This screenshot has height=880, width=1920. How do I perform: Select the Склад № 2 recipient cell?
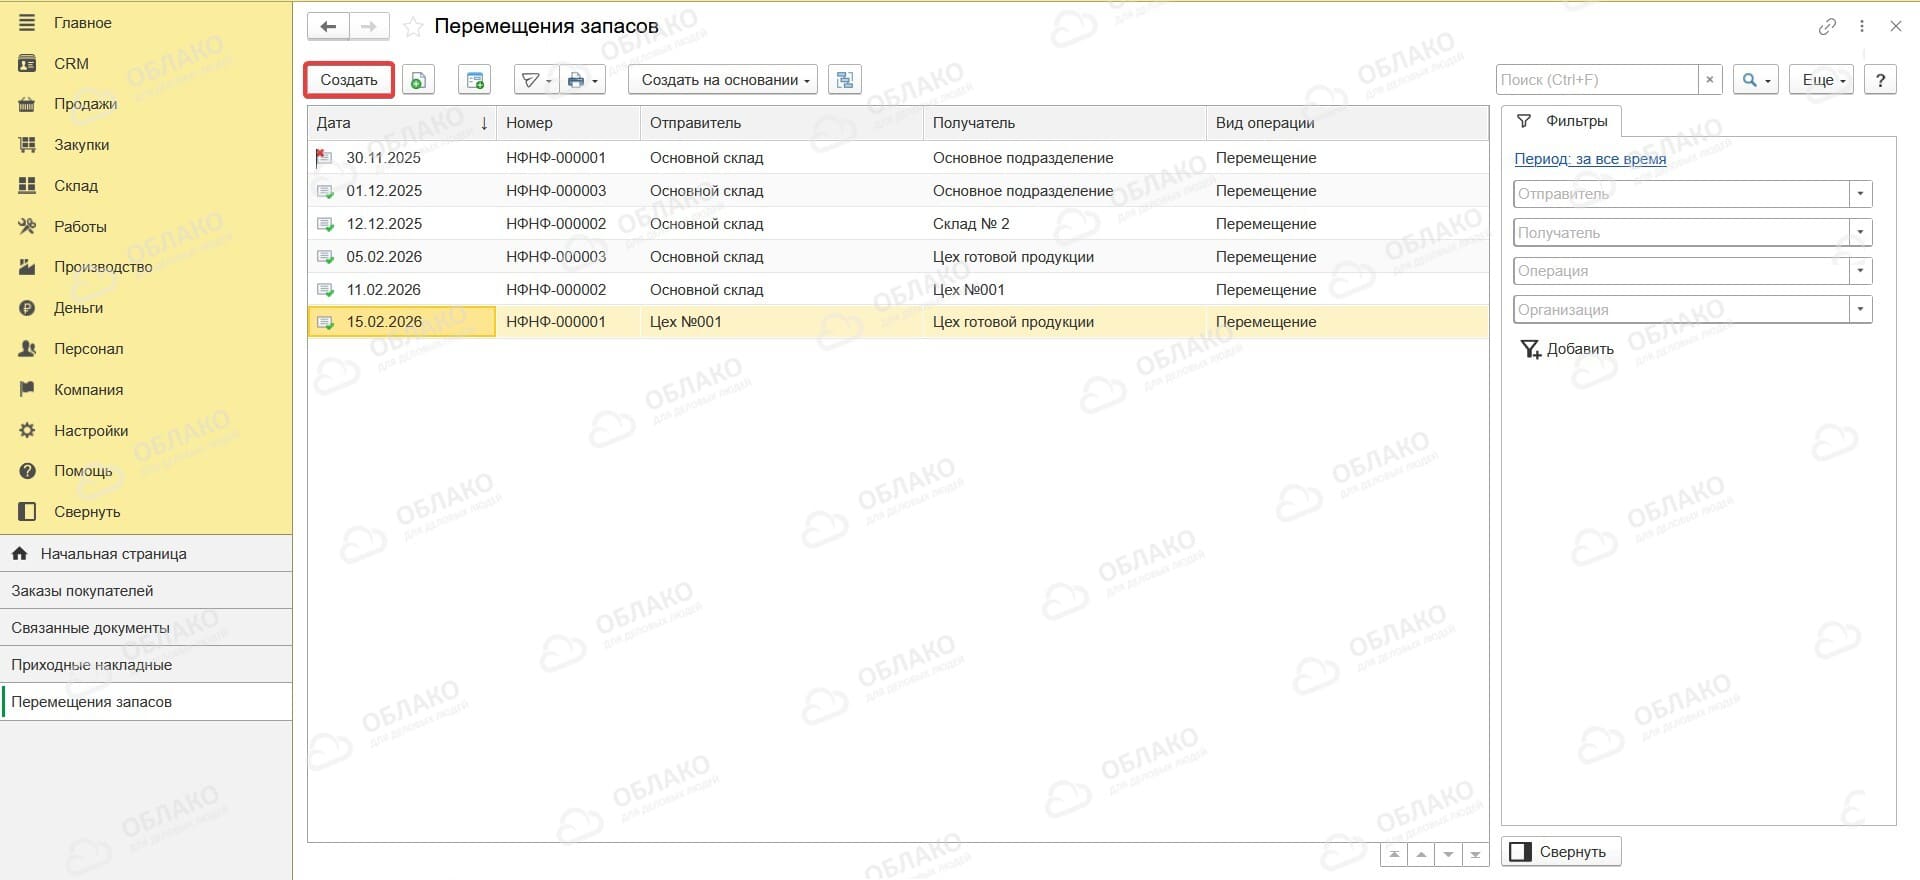click(1064, 224)
